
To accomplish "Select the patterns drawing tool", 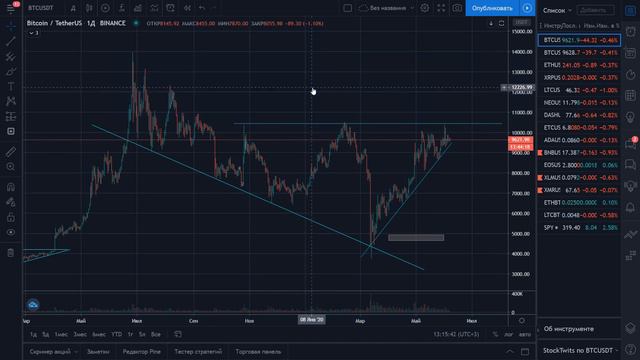I will (11, 101).
